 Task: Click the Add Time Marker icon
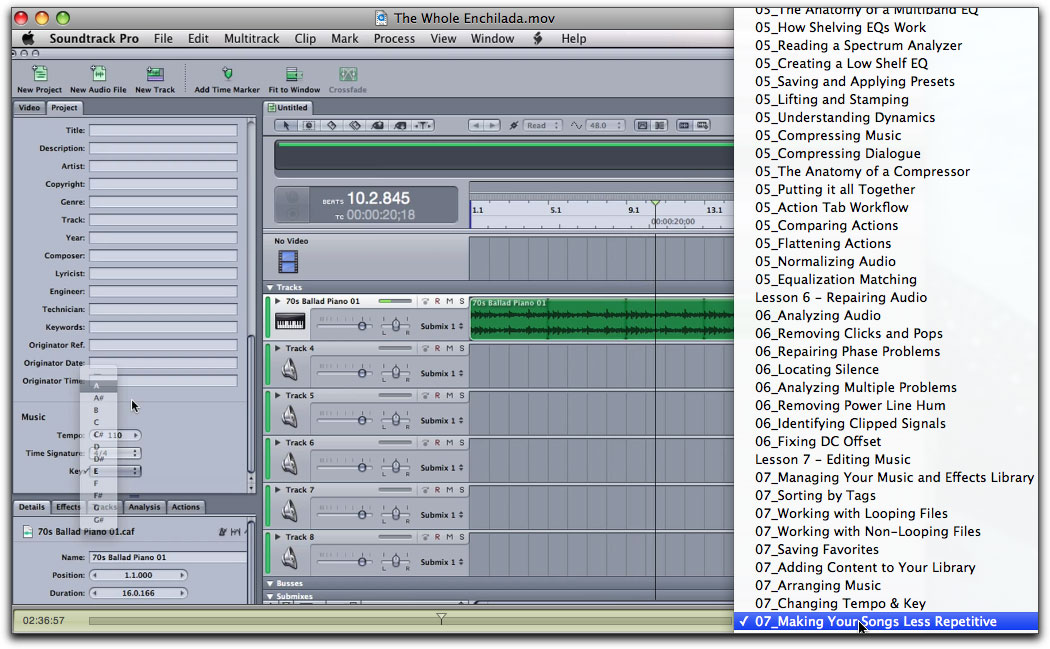click(x=227, y=75)
